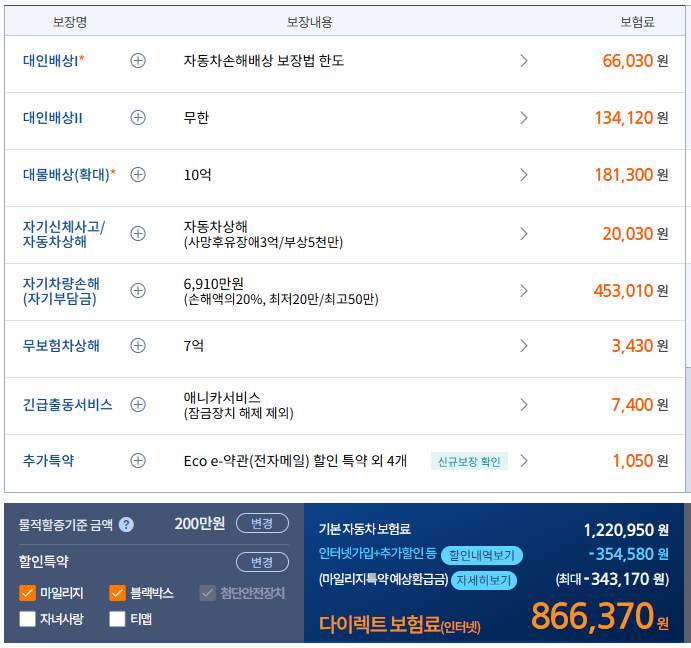Click the 보장내용 column header
The height and width of the screenshot is (648, 691).
click(x=309, y=22)
